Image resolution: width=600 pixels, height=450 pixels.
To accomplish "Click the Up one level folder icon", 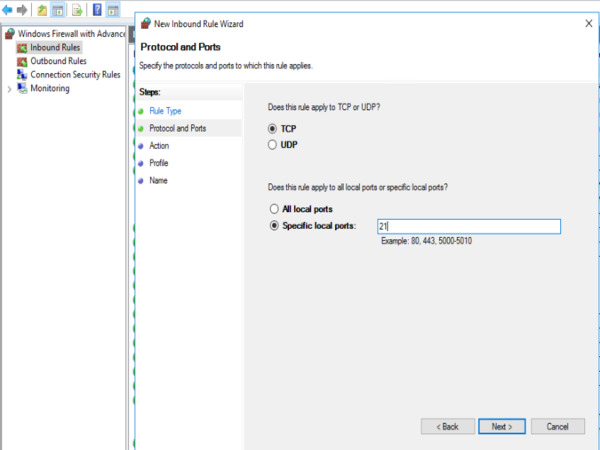I will 43,10.
